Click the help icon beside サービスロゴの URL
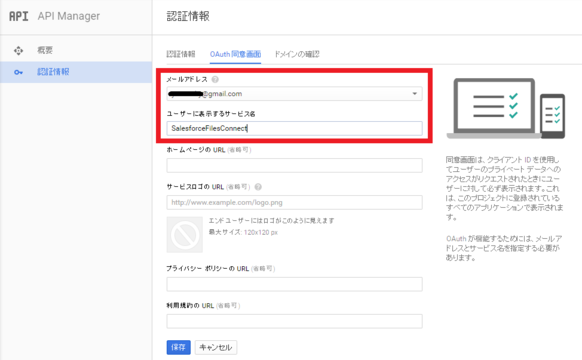Image resolution: width=582 pixels, height=360 pixels. (258, 187)
